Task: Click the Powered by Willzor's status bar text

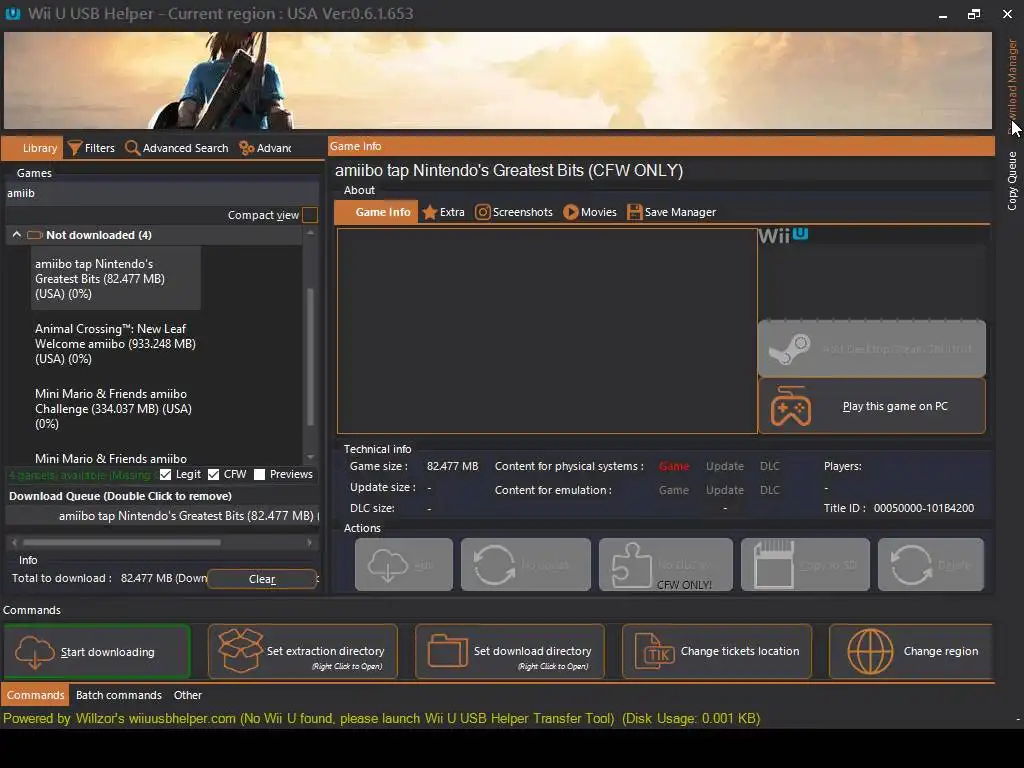Action: [x=381, y=718]
